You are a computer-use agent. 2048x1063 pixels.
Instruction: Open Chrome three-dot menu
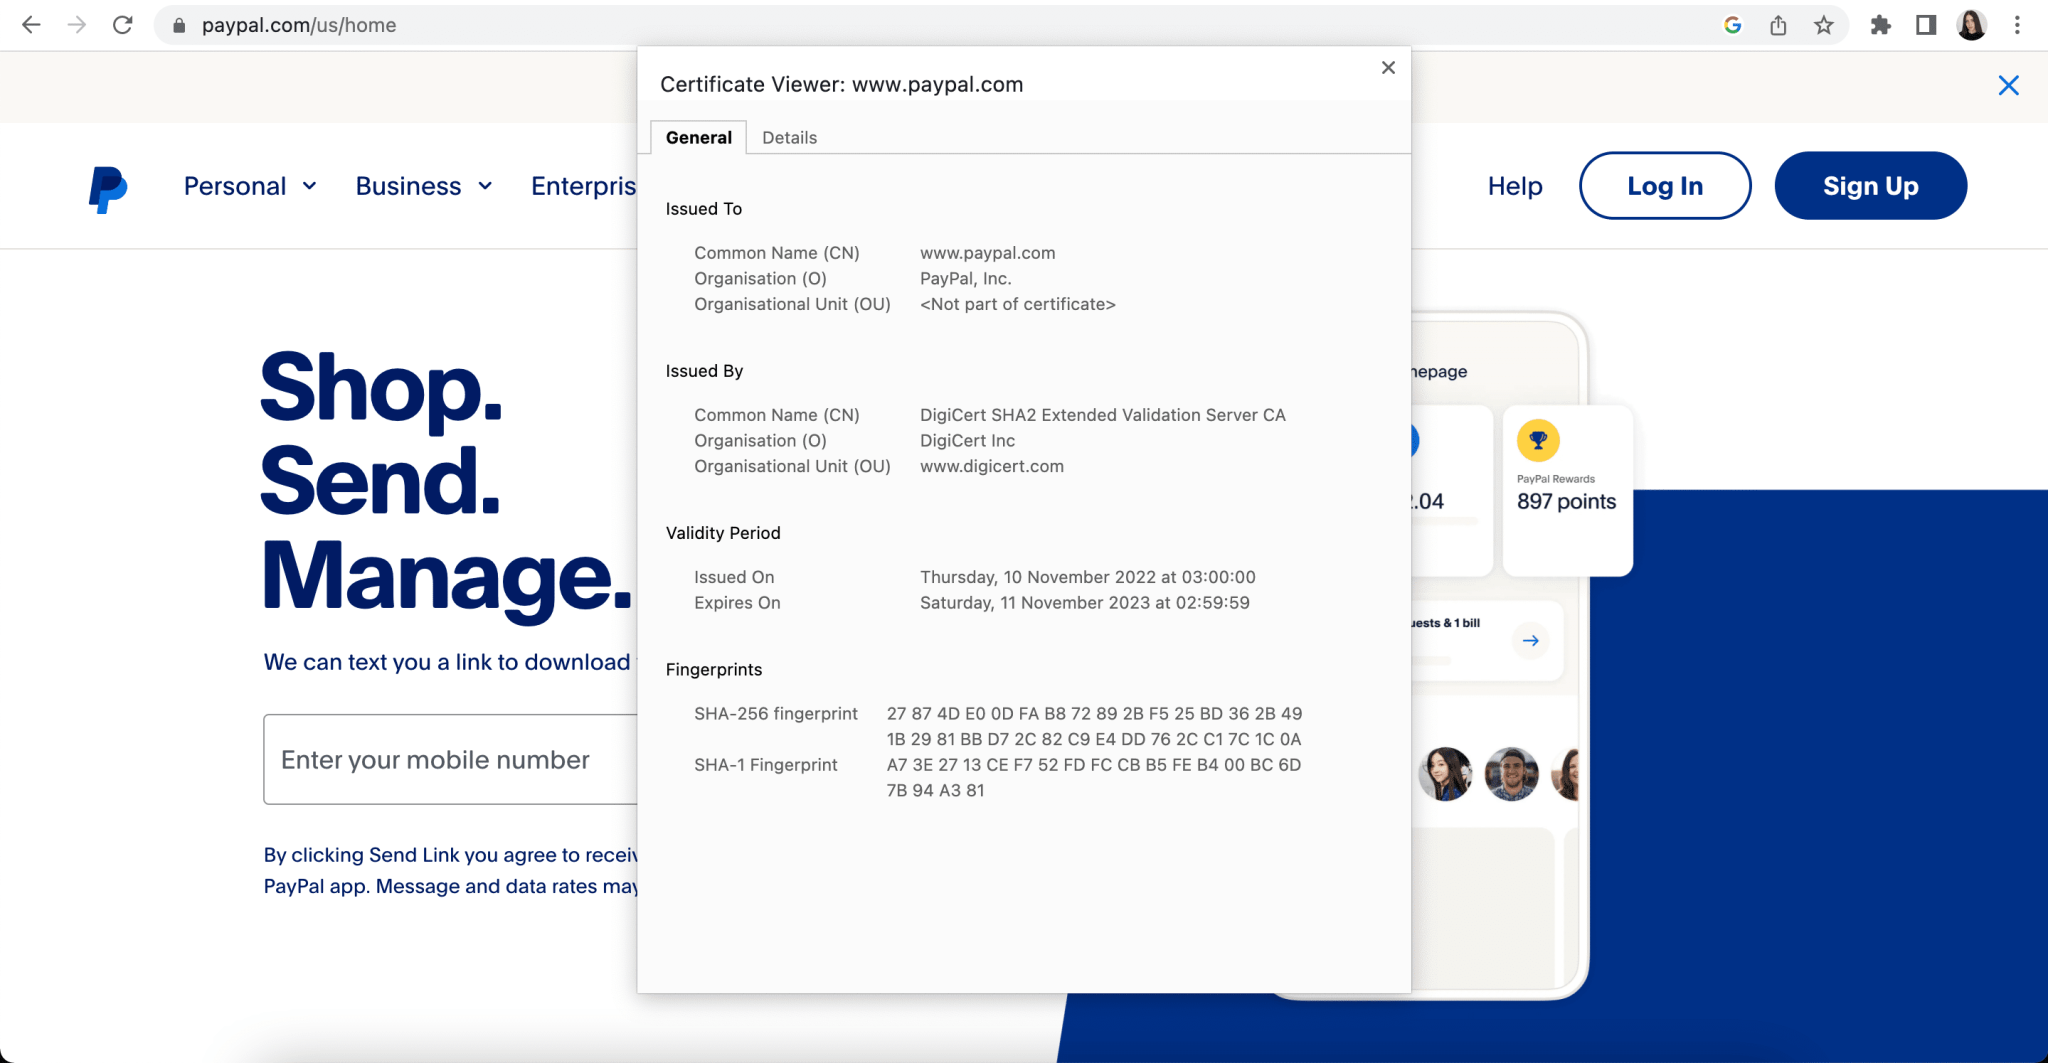coord(2017,25)
